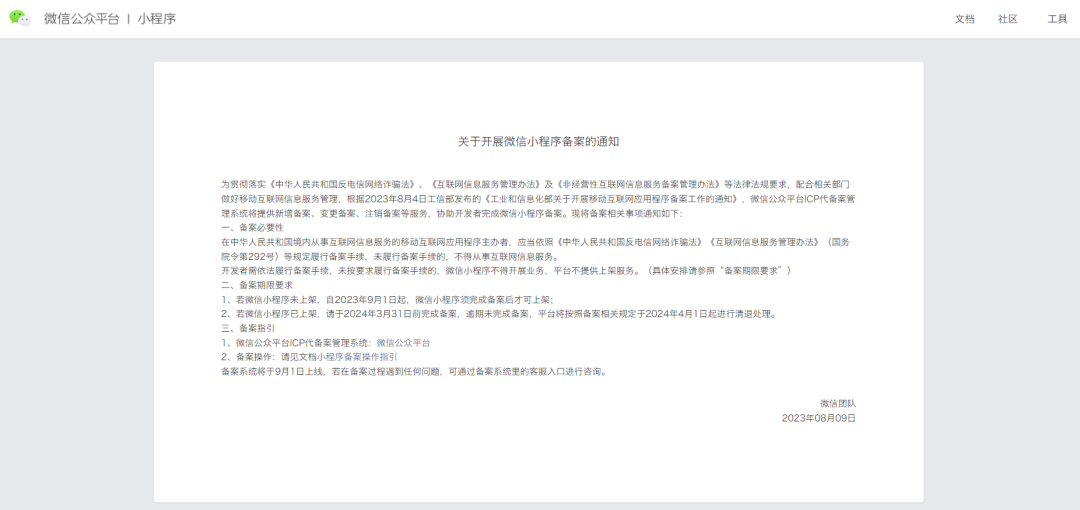Click text 1、微信公众平台ICP代备案管理系统：
The image size is (1080, 510).
298,343
